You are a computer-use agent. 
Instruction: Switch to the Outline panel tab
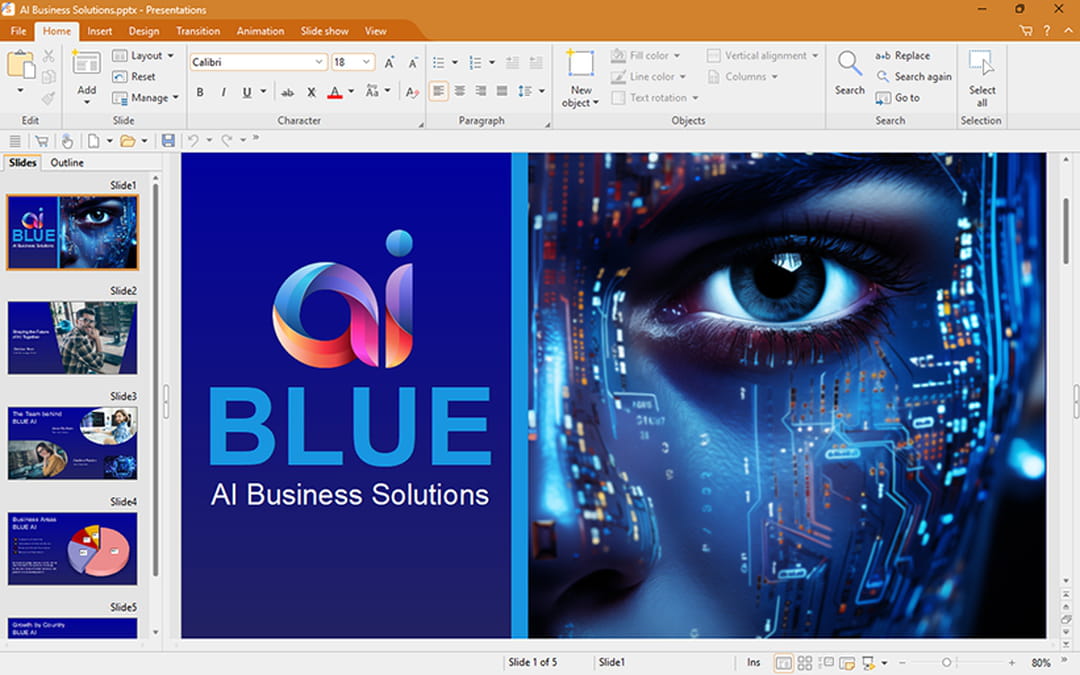coord(67,163)
